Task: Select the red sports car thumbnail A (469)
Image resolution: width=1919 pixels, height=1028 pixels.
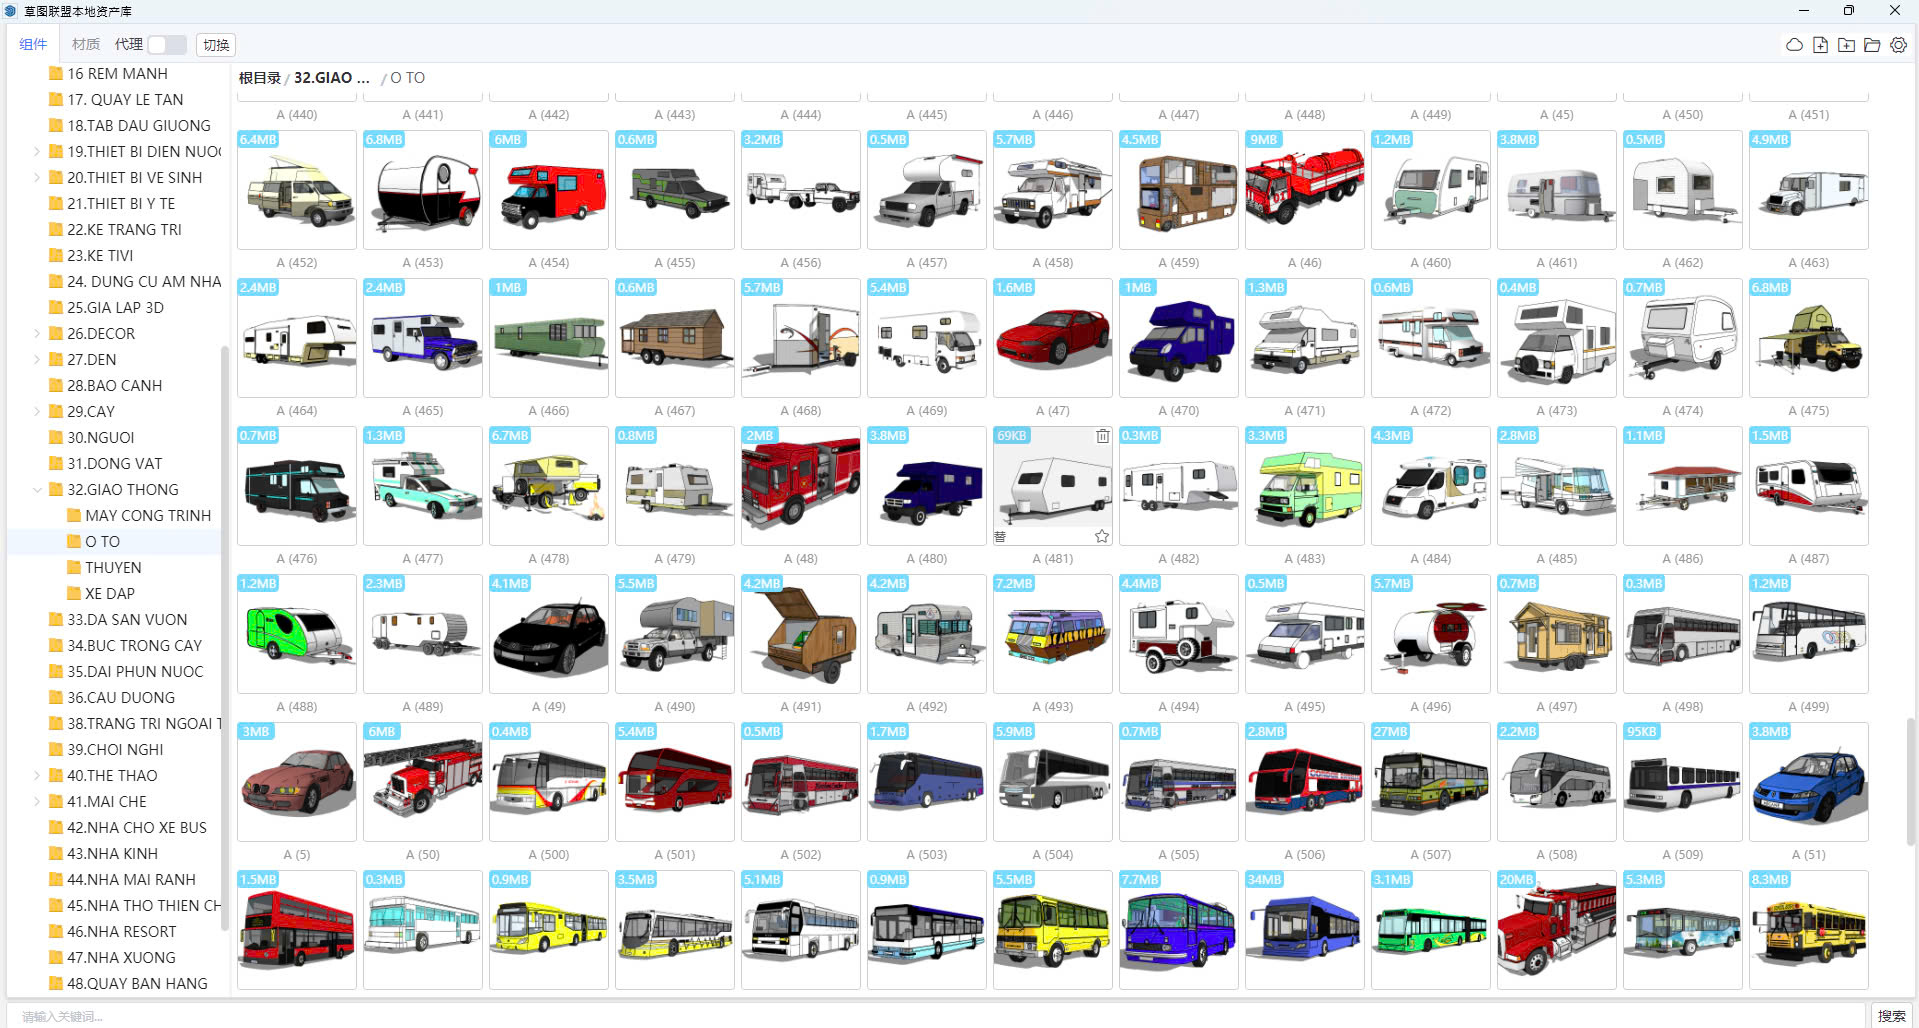Action: coord(1052,338)
